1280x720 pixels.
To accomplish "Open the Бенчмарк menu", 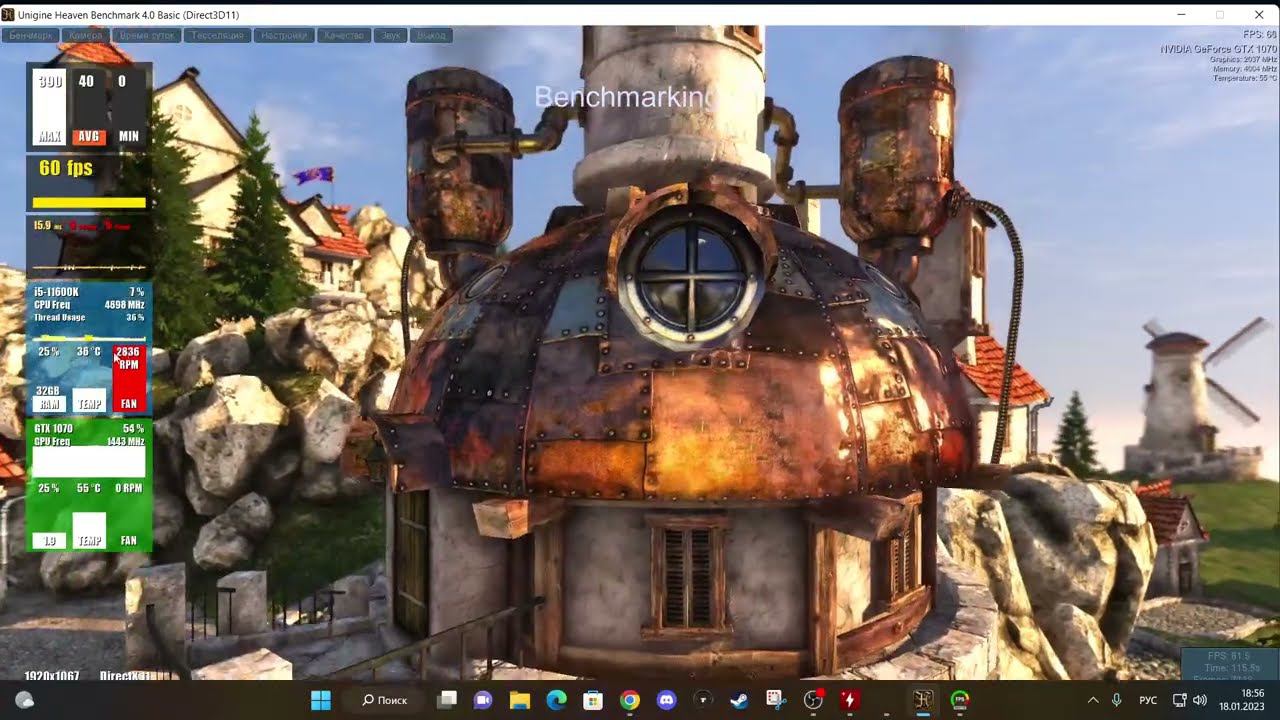I will [31, 35].
